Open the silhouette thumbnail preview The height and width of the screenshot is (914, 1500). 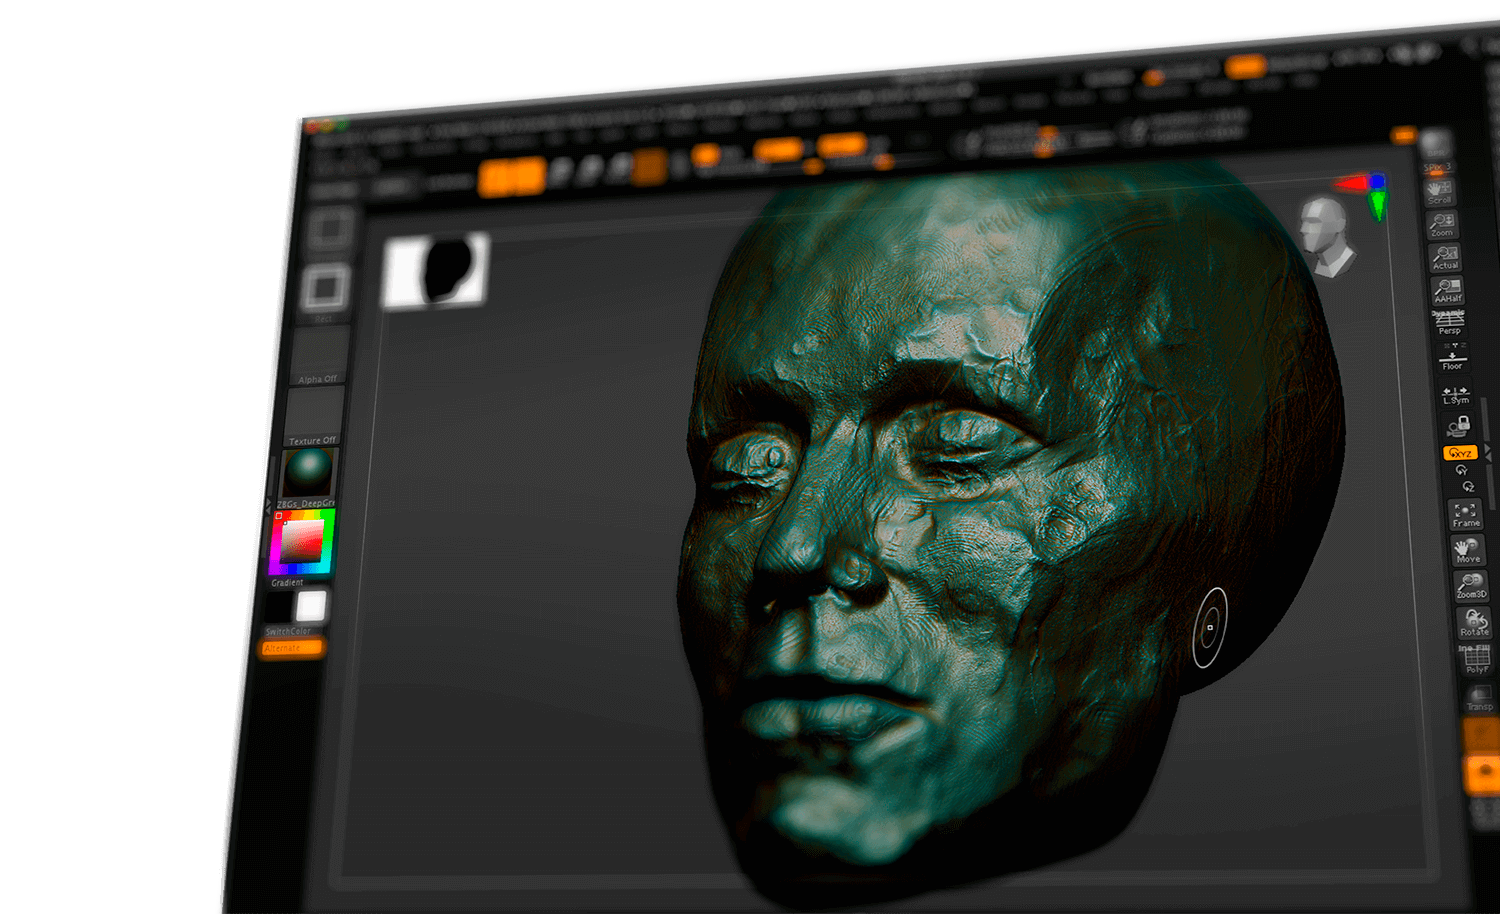click(436, 269)
